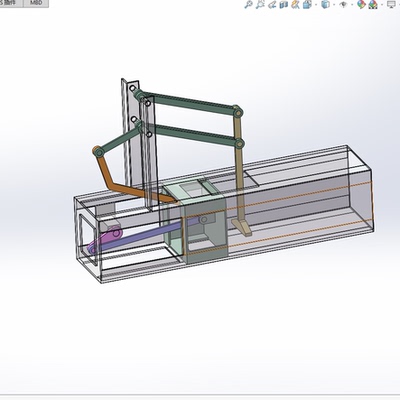Expand the Hide/Show Items dropdown arrow
This screenshot has height=400, width=400.
click(x=352, y=5)
